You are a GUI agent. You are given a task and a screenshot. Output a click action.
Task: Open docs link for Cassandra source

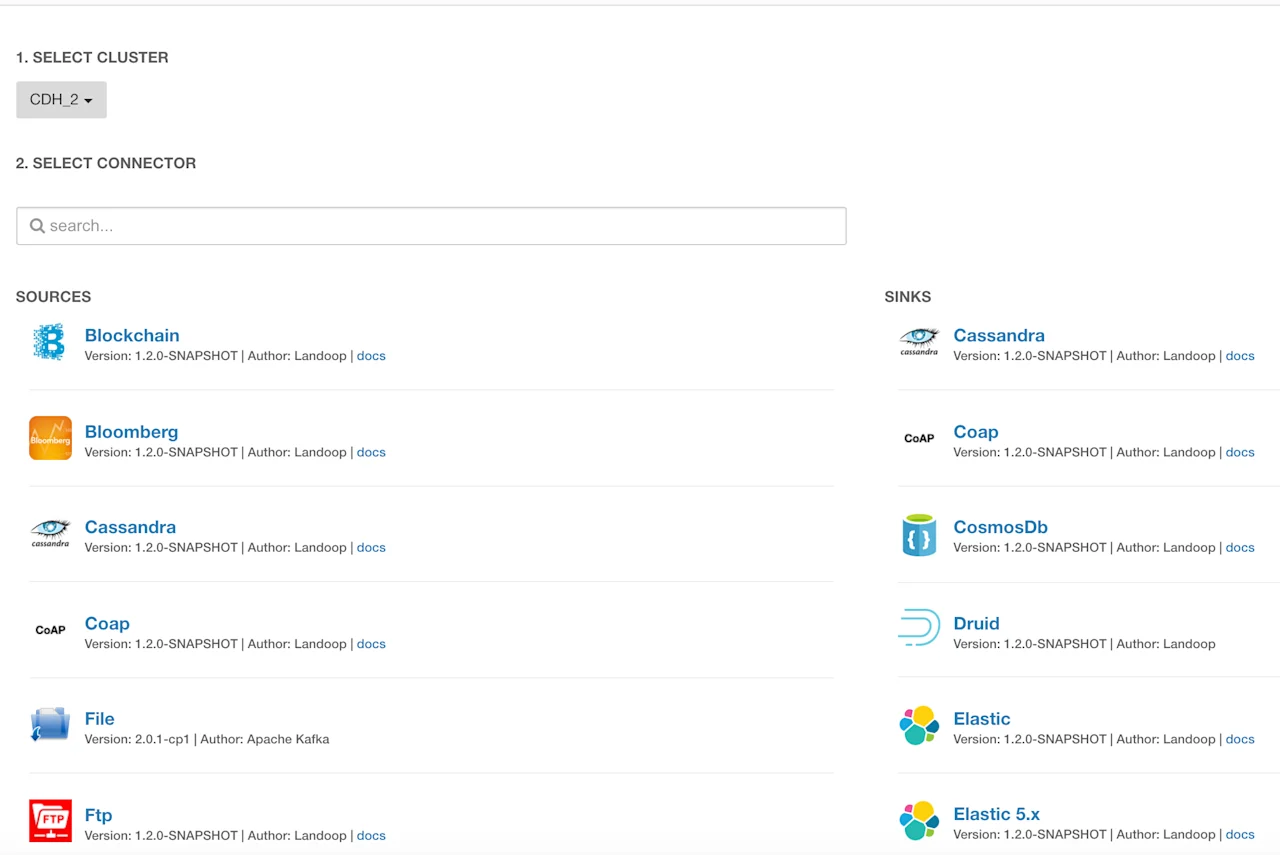[371, 548]
